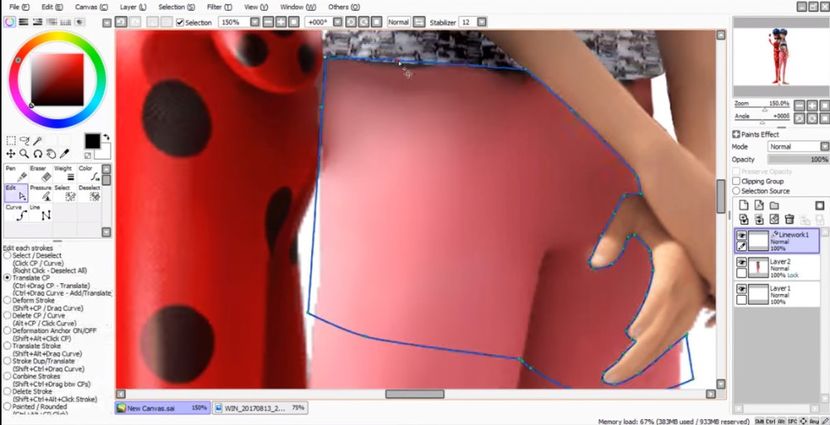This screenshot has height=425, width=830.
Task: Swap foreground and background colors
Action: 106,137
